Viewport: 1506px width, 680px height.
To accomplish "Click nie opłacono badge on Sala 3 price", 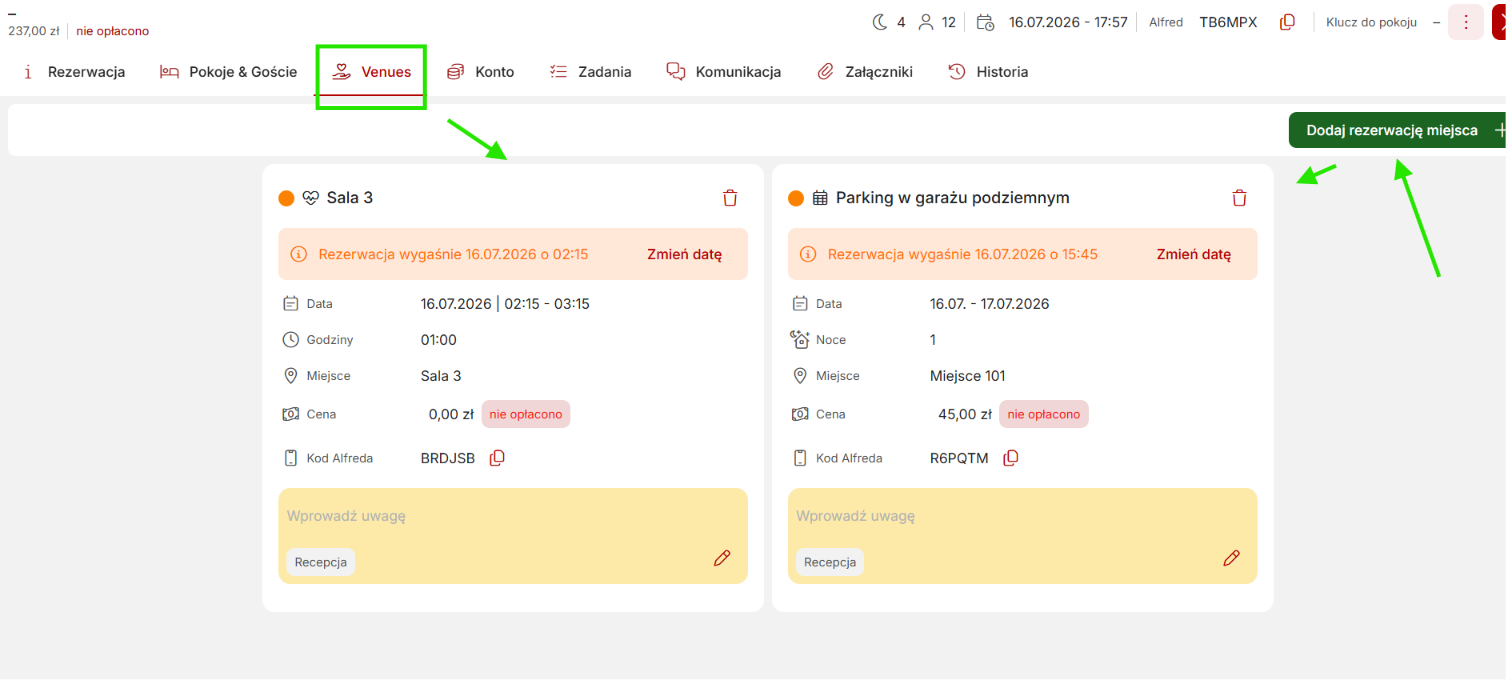I will [x=526, y=414].
